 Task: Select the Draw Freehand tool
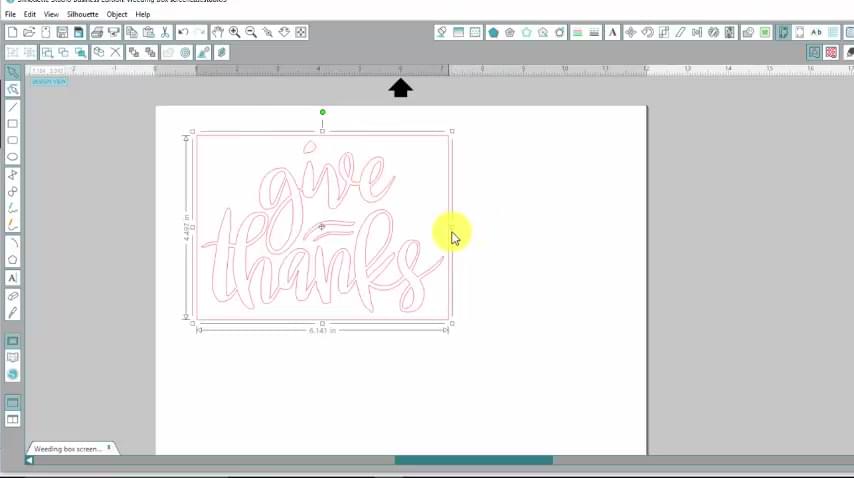click(x=13, y=209)
